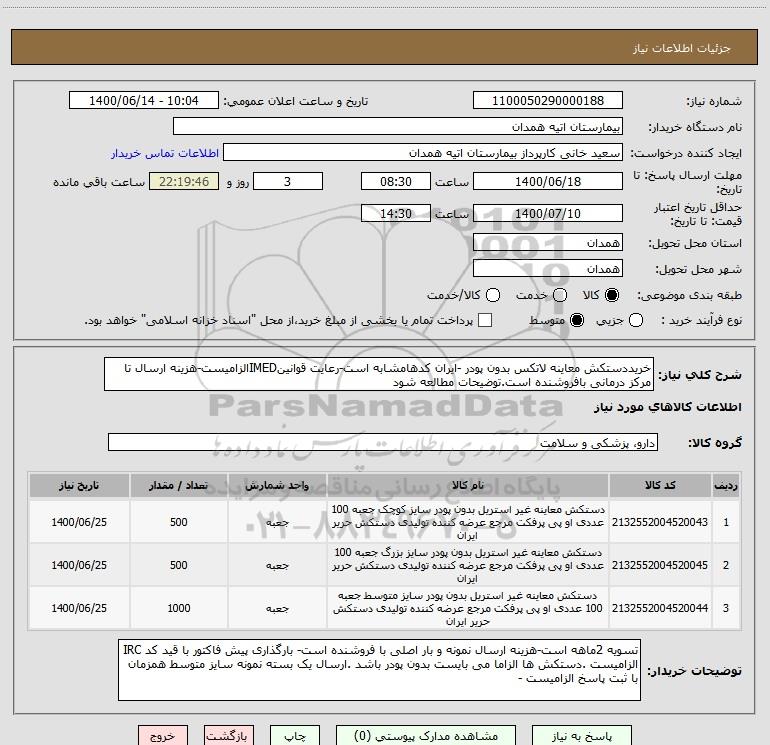
Task: Click item code 2132552004520044
Action: [x=660, y=608]
